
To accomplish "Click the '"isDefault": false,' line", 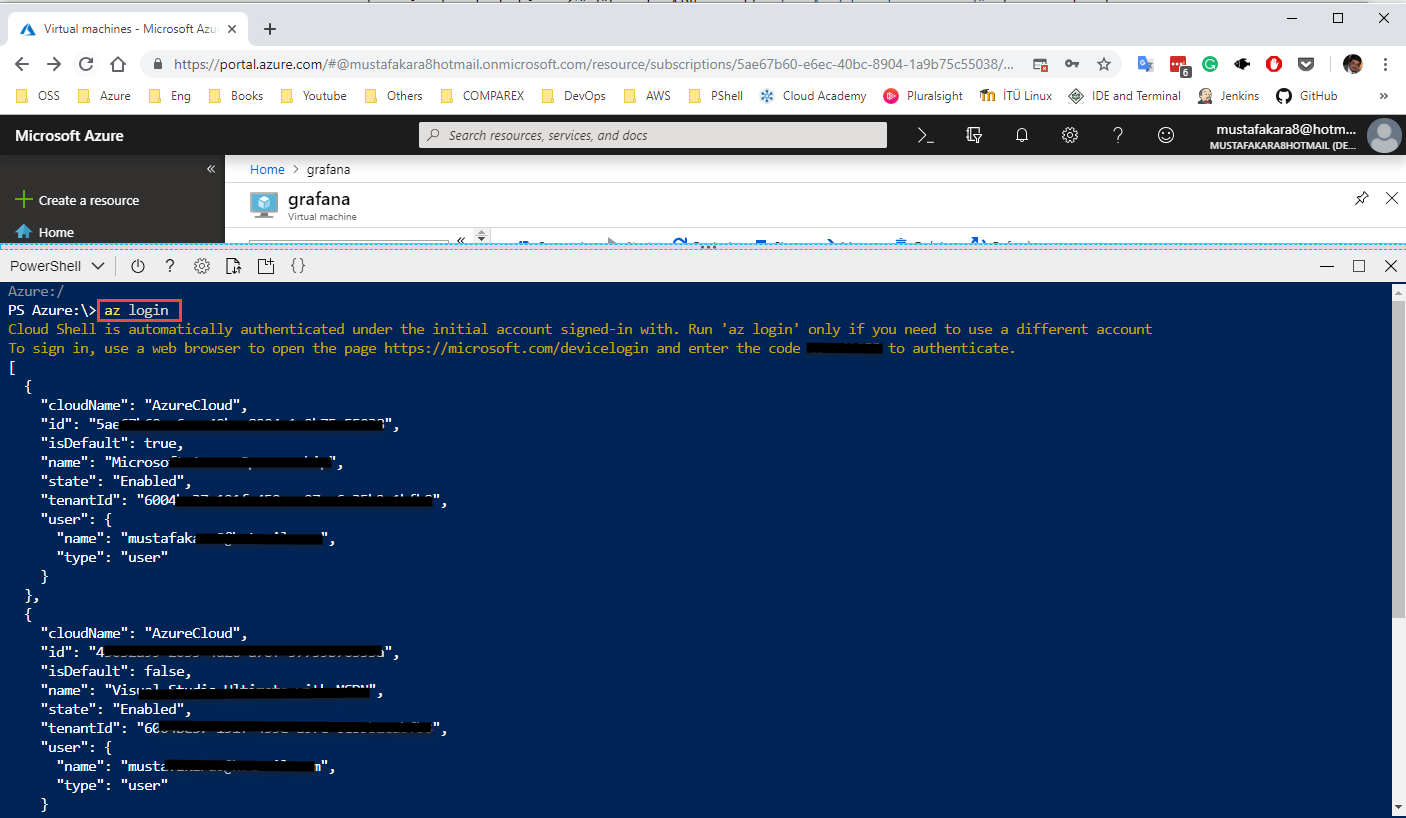I will click(116, 671).
